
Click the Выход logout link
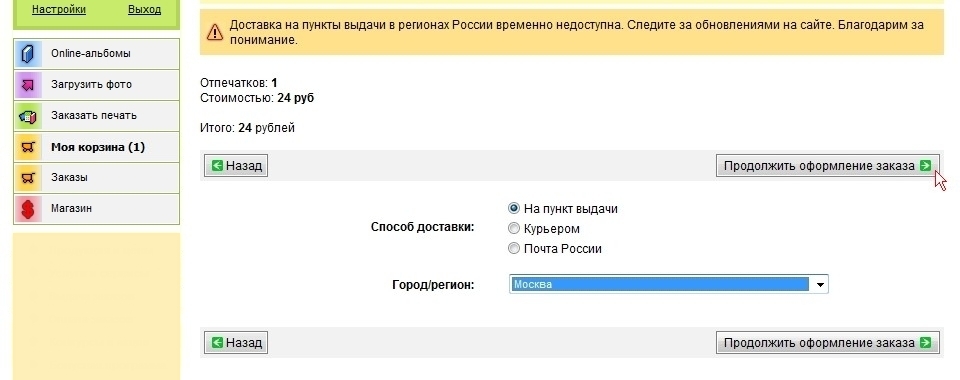(x=144, y=10)
